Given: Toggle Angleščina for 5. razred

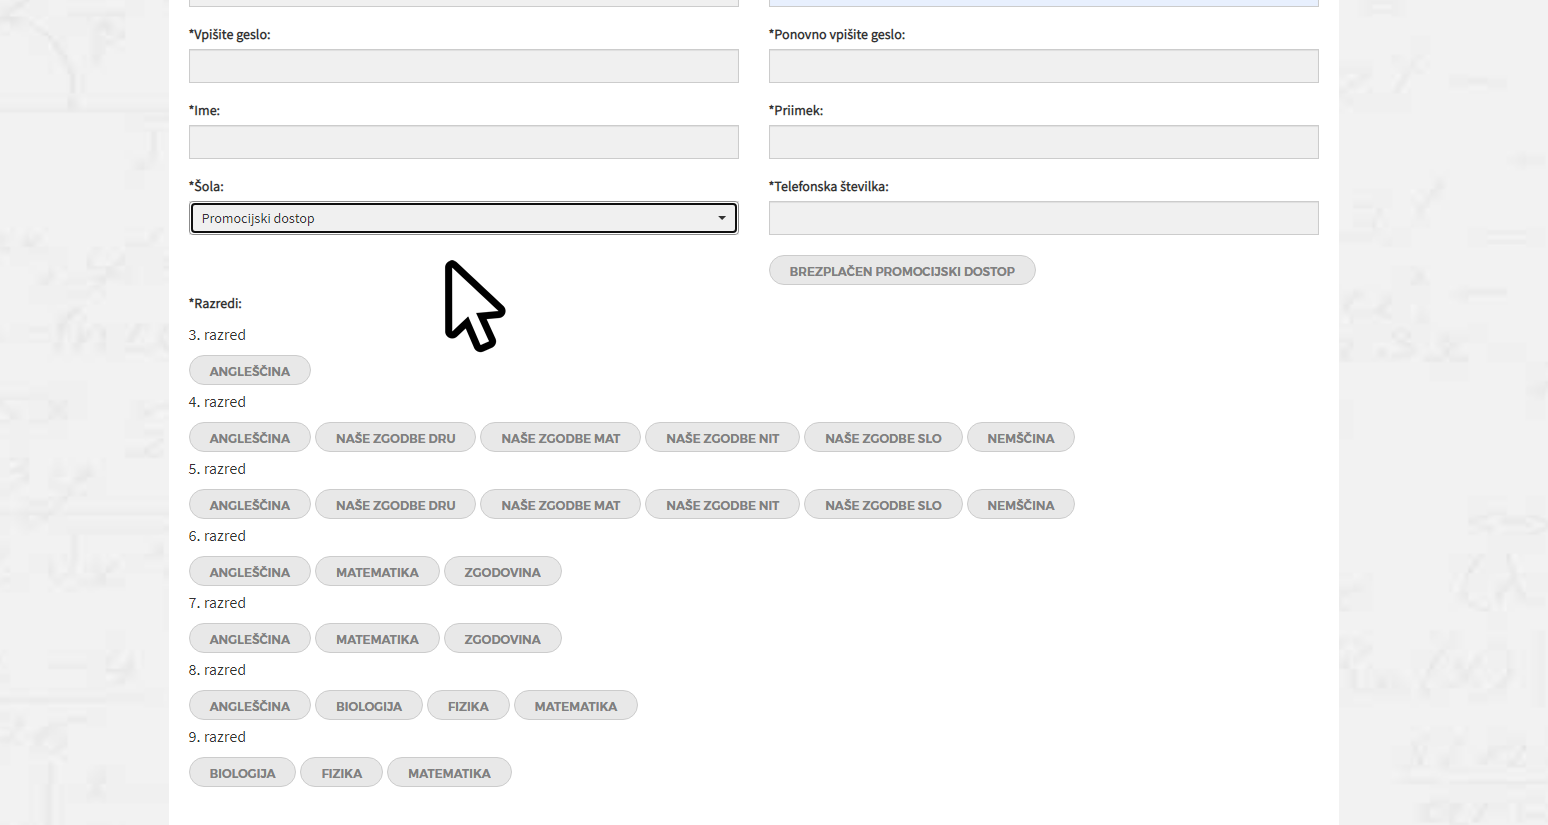Looking at the screenshot, I should pyautogui.click(x=250, y=505).
